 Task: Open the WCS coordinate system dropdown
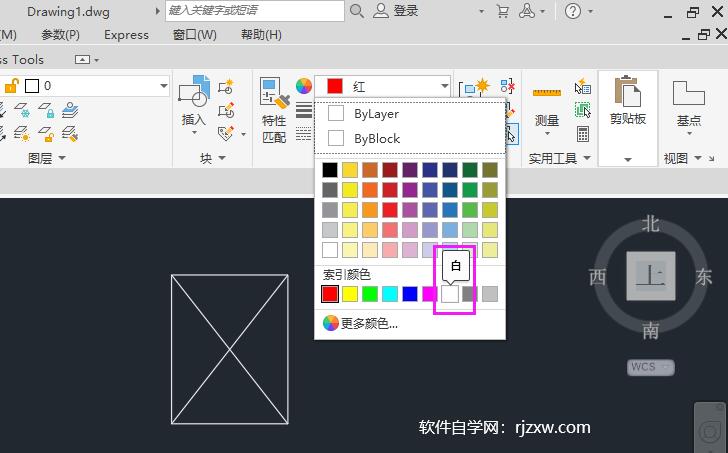(x=651, y=367)
